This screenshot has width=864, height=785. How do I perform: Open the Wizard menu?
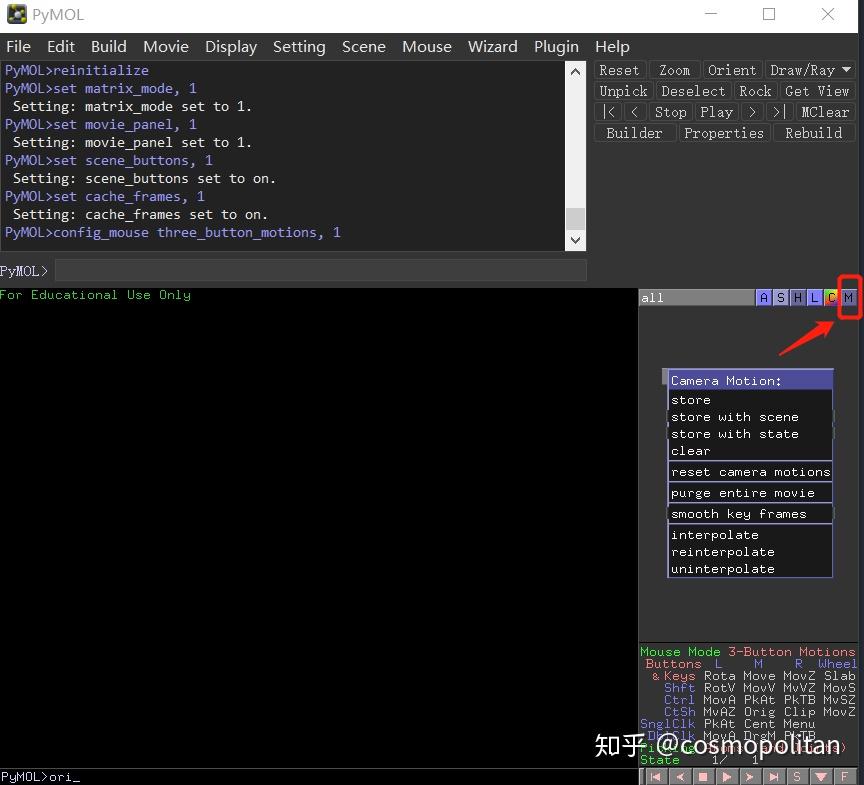492,46
